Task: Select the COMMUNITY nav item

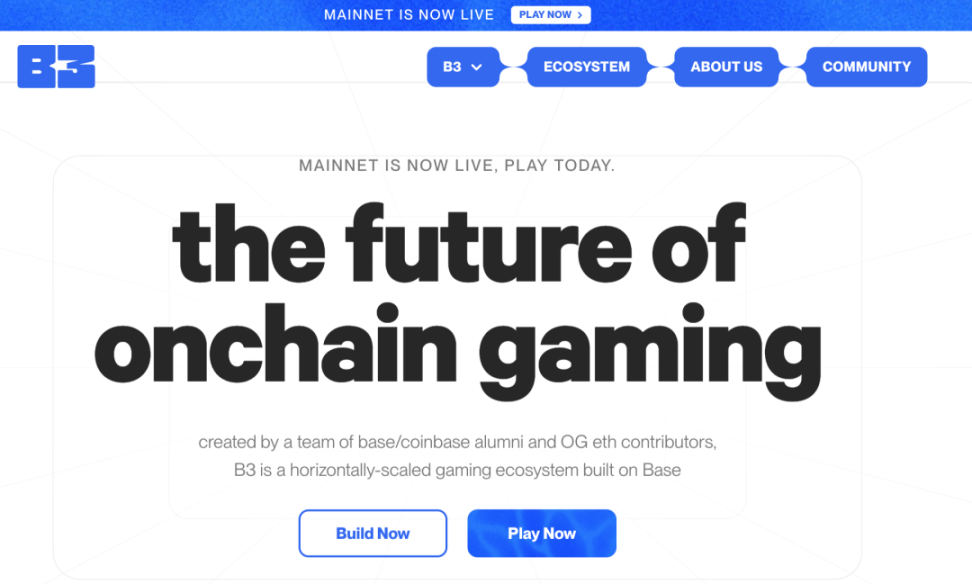Action: [x=866, y=67]
